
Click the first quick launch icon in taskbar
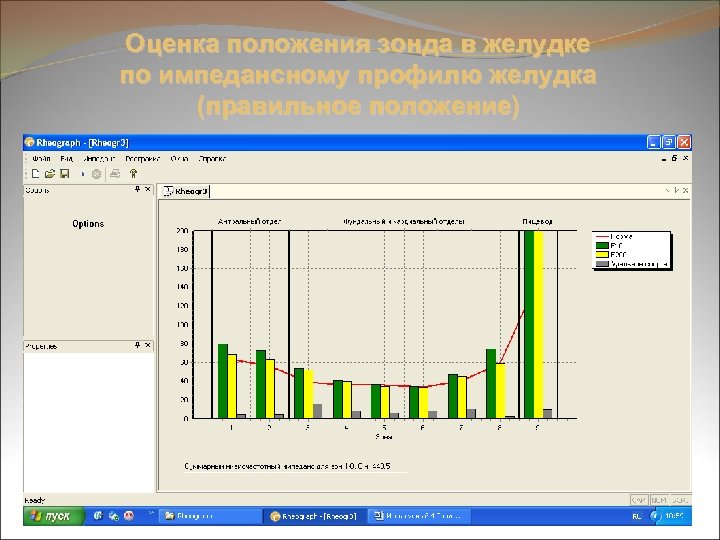pos(98,516)
